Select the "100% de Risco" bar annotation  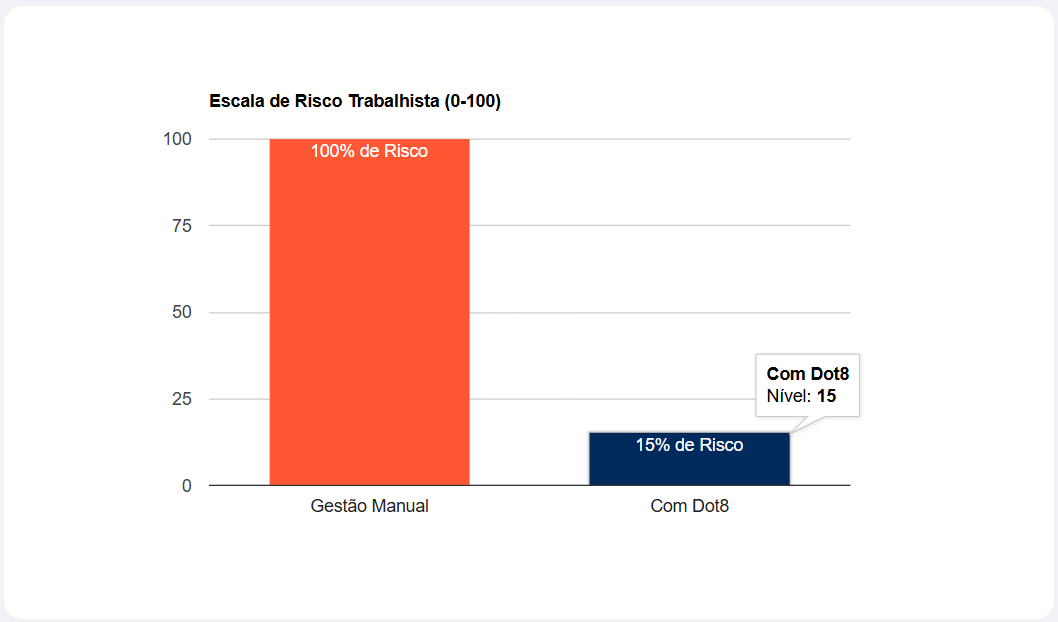click(369, 152)
